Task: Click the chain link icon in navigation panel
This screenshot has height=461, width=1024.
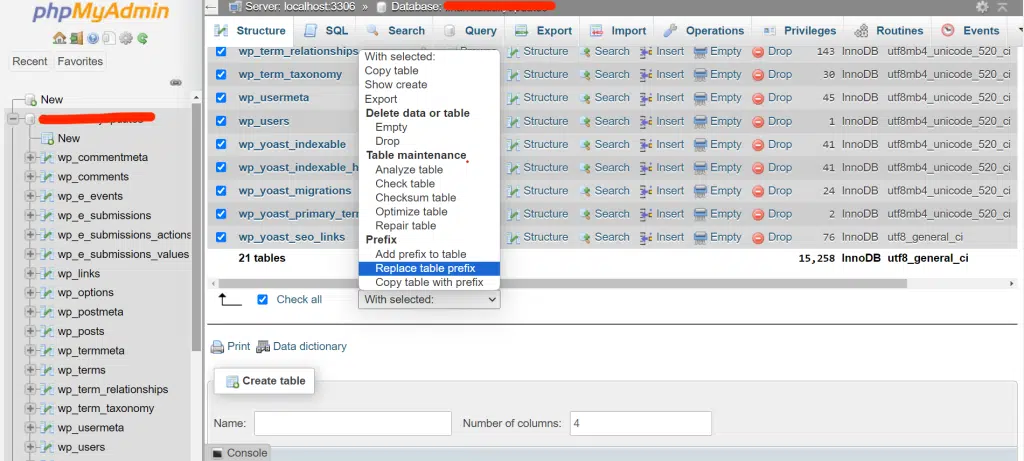Action: (x=175, y=82)
